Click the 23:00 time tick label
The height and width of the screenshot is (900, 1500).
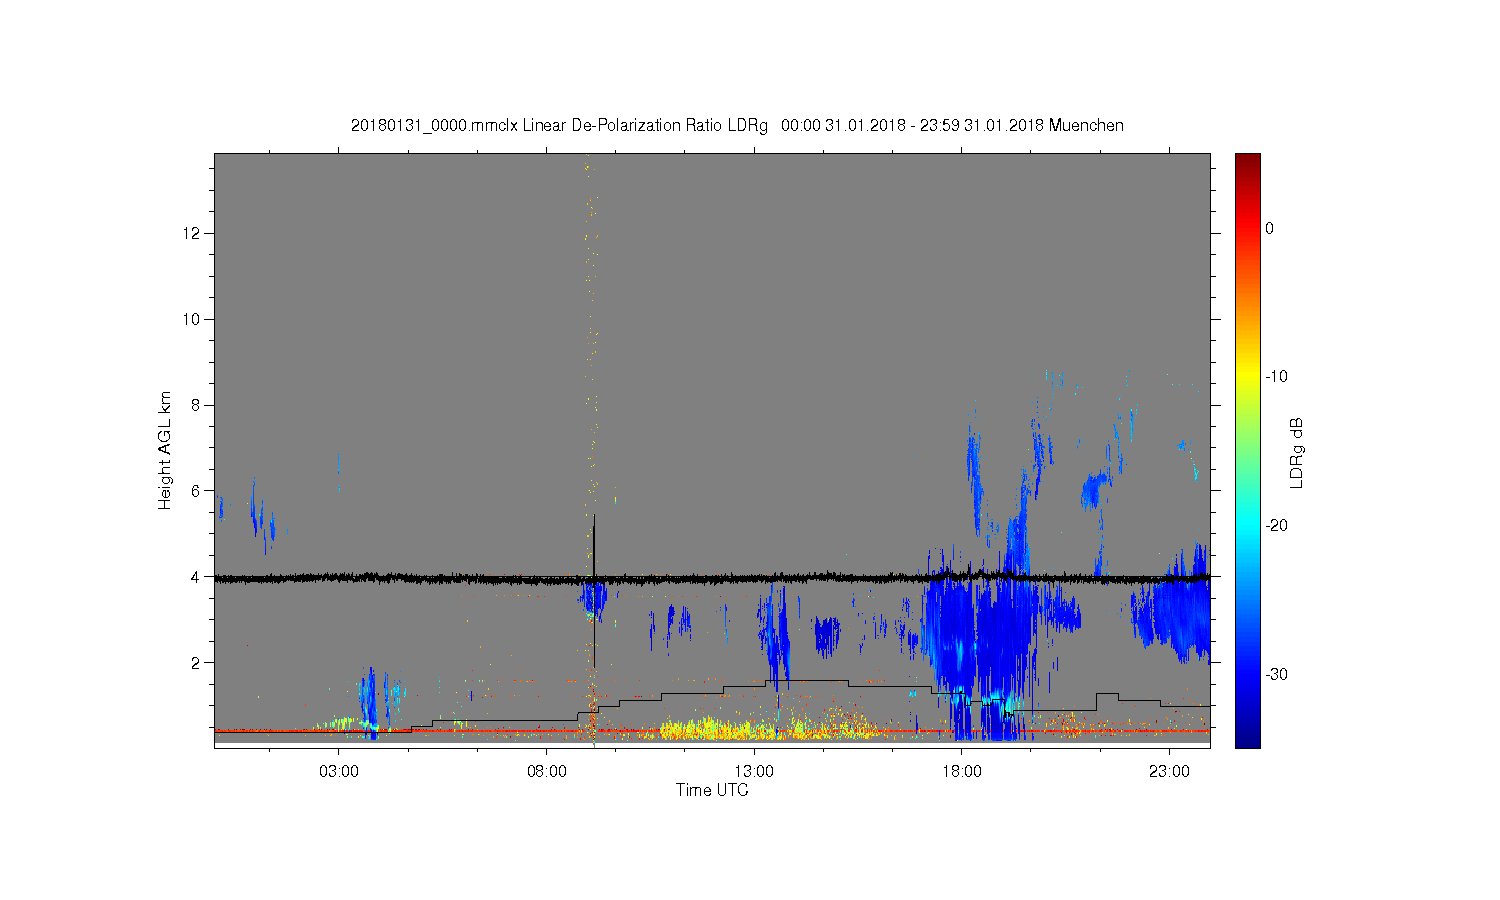coord(1170,772)
